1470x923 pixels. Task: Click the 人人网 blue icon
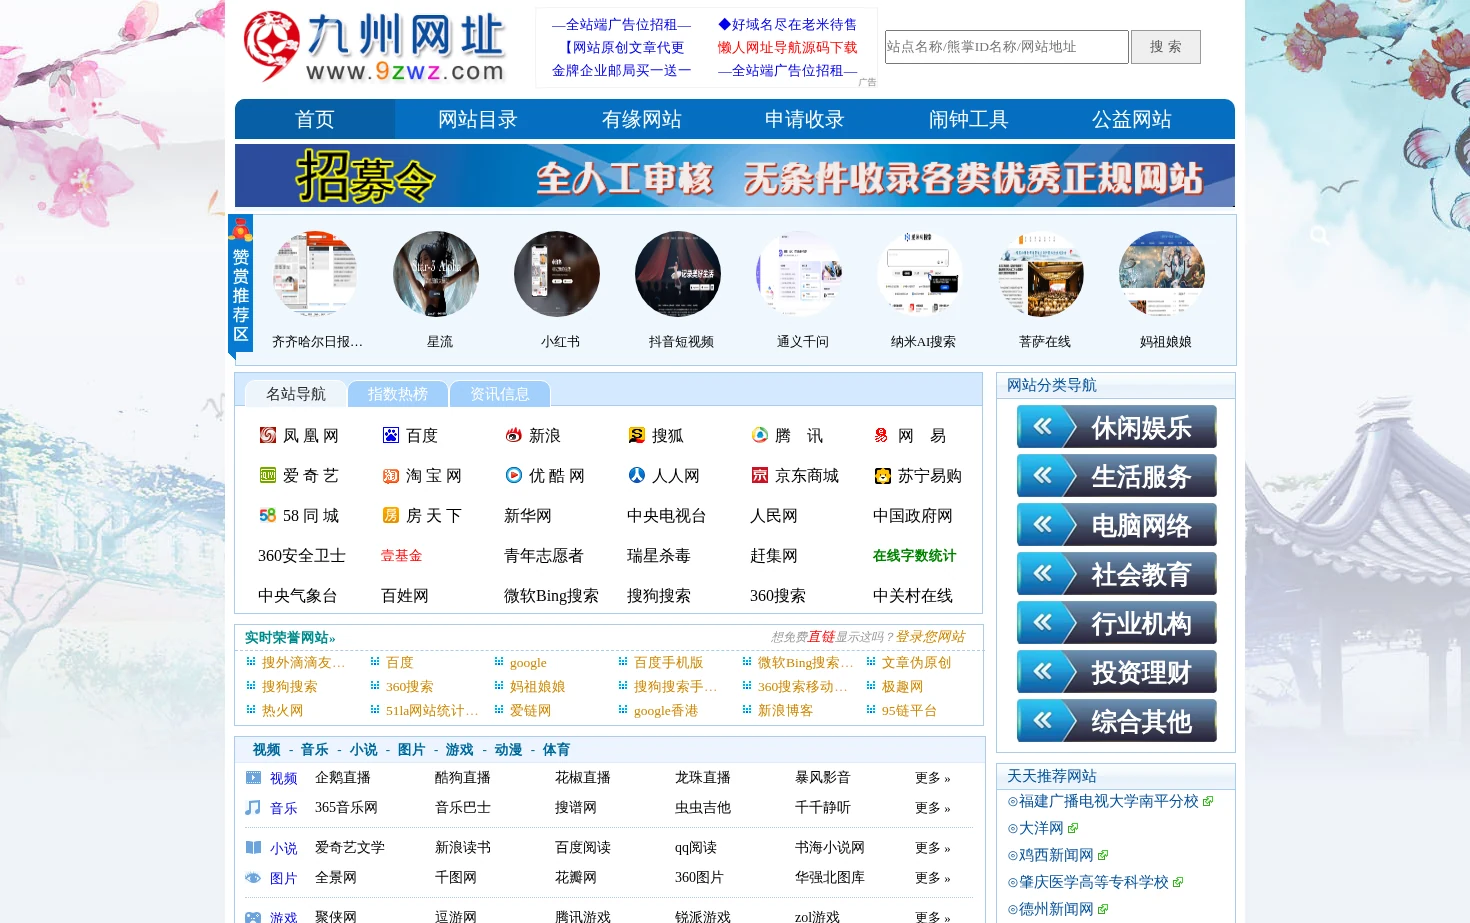(636, 475)
